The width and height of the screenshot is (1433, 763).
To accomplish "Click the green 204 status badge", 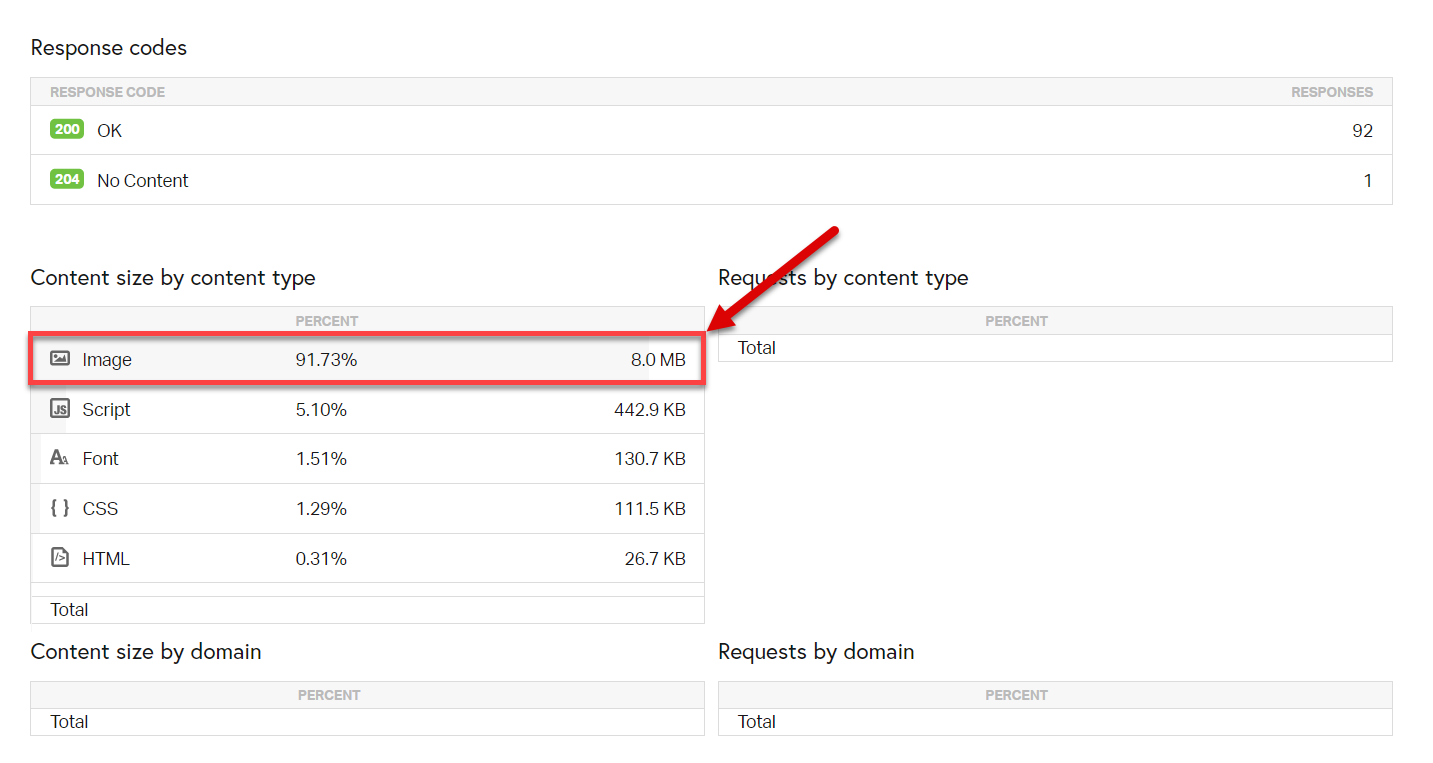I will pos(67,180).
